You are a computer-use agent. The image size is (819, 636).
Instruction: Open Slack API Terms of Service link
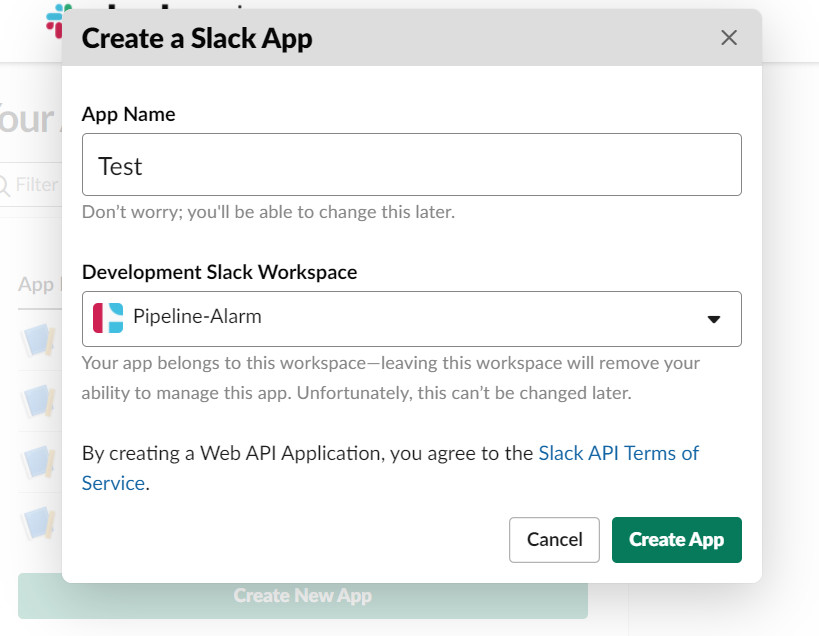pos(618,453)
